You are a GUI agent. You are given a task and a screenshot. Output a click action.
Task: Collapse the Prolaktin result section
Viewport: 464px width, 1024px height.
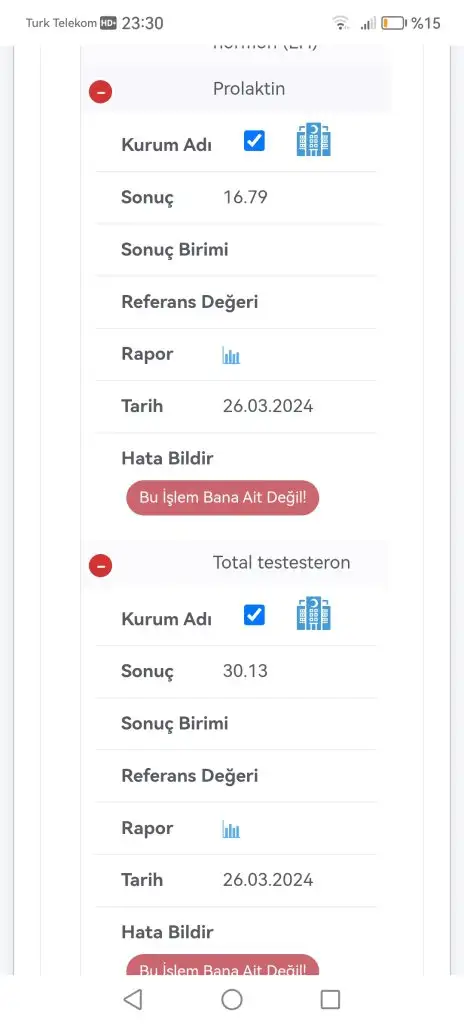coord(101,92)
